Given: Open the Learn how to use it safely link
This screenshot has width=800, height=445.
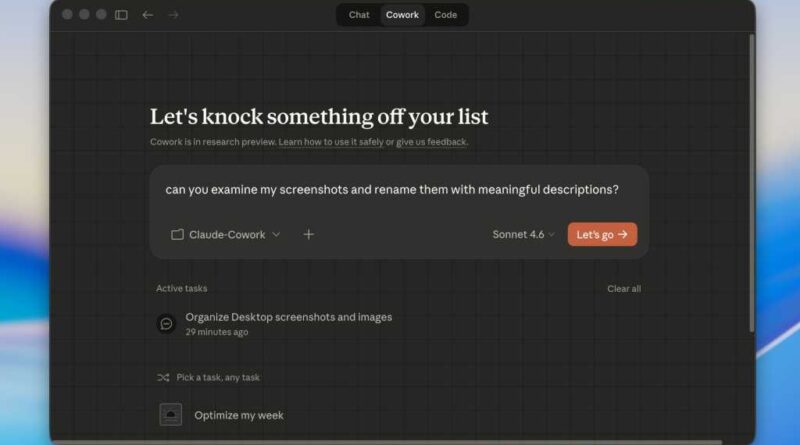Looking at the screenshot, I should point(335,142).
